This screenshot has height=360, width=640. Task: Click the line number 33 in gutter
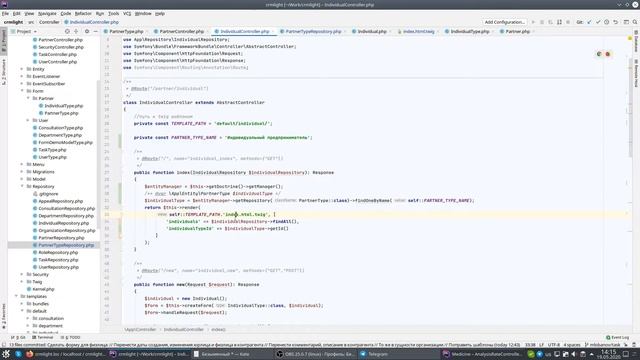coord(107,214)
